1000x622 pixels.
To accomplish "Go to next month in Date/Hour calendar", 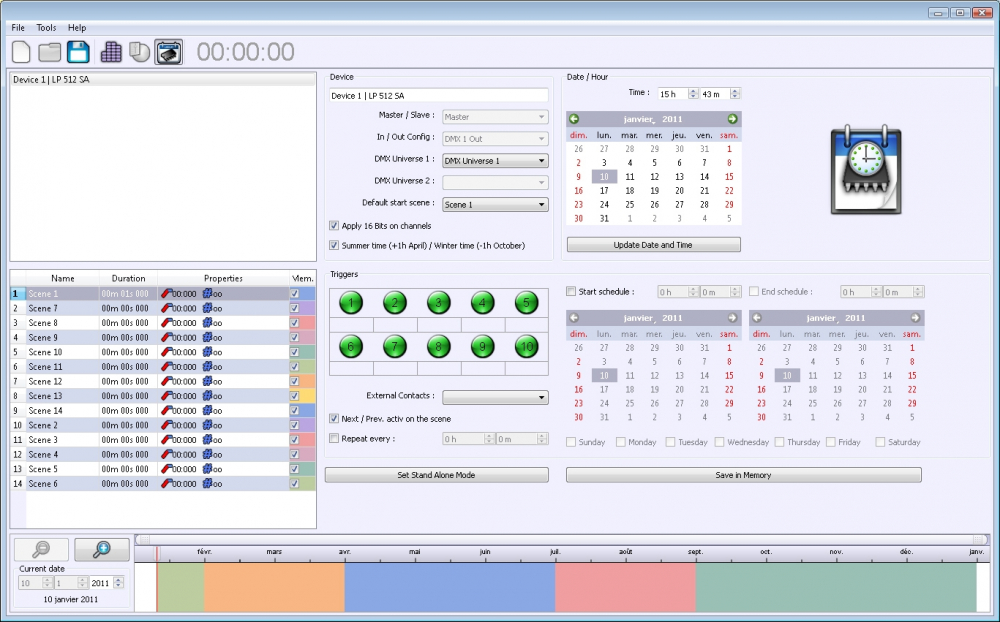I will pyautogui.click(x=732, y=119).
